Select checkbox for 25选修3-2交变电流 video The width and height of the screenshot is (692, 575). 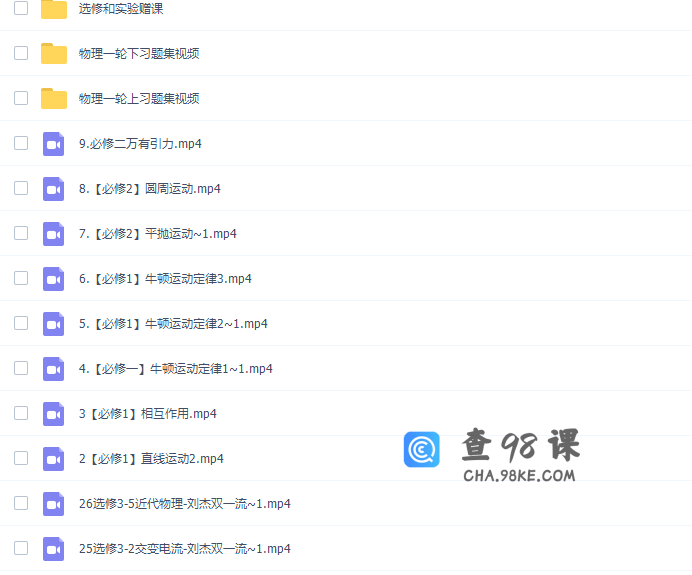pos(21,548)
